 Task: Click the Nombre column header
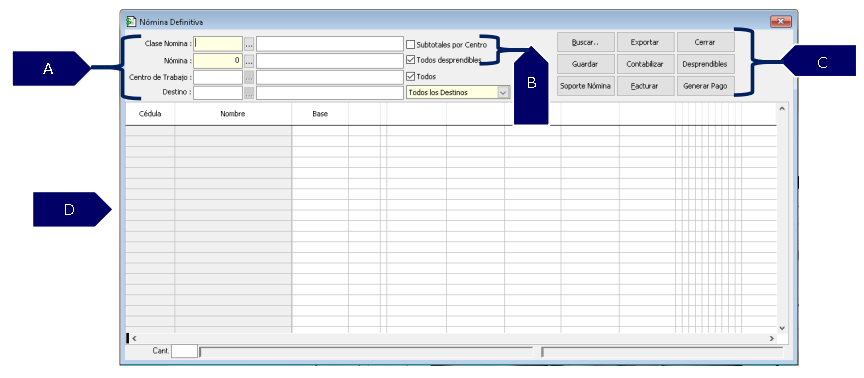point(233,114)
